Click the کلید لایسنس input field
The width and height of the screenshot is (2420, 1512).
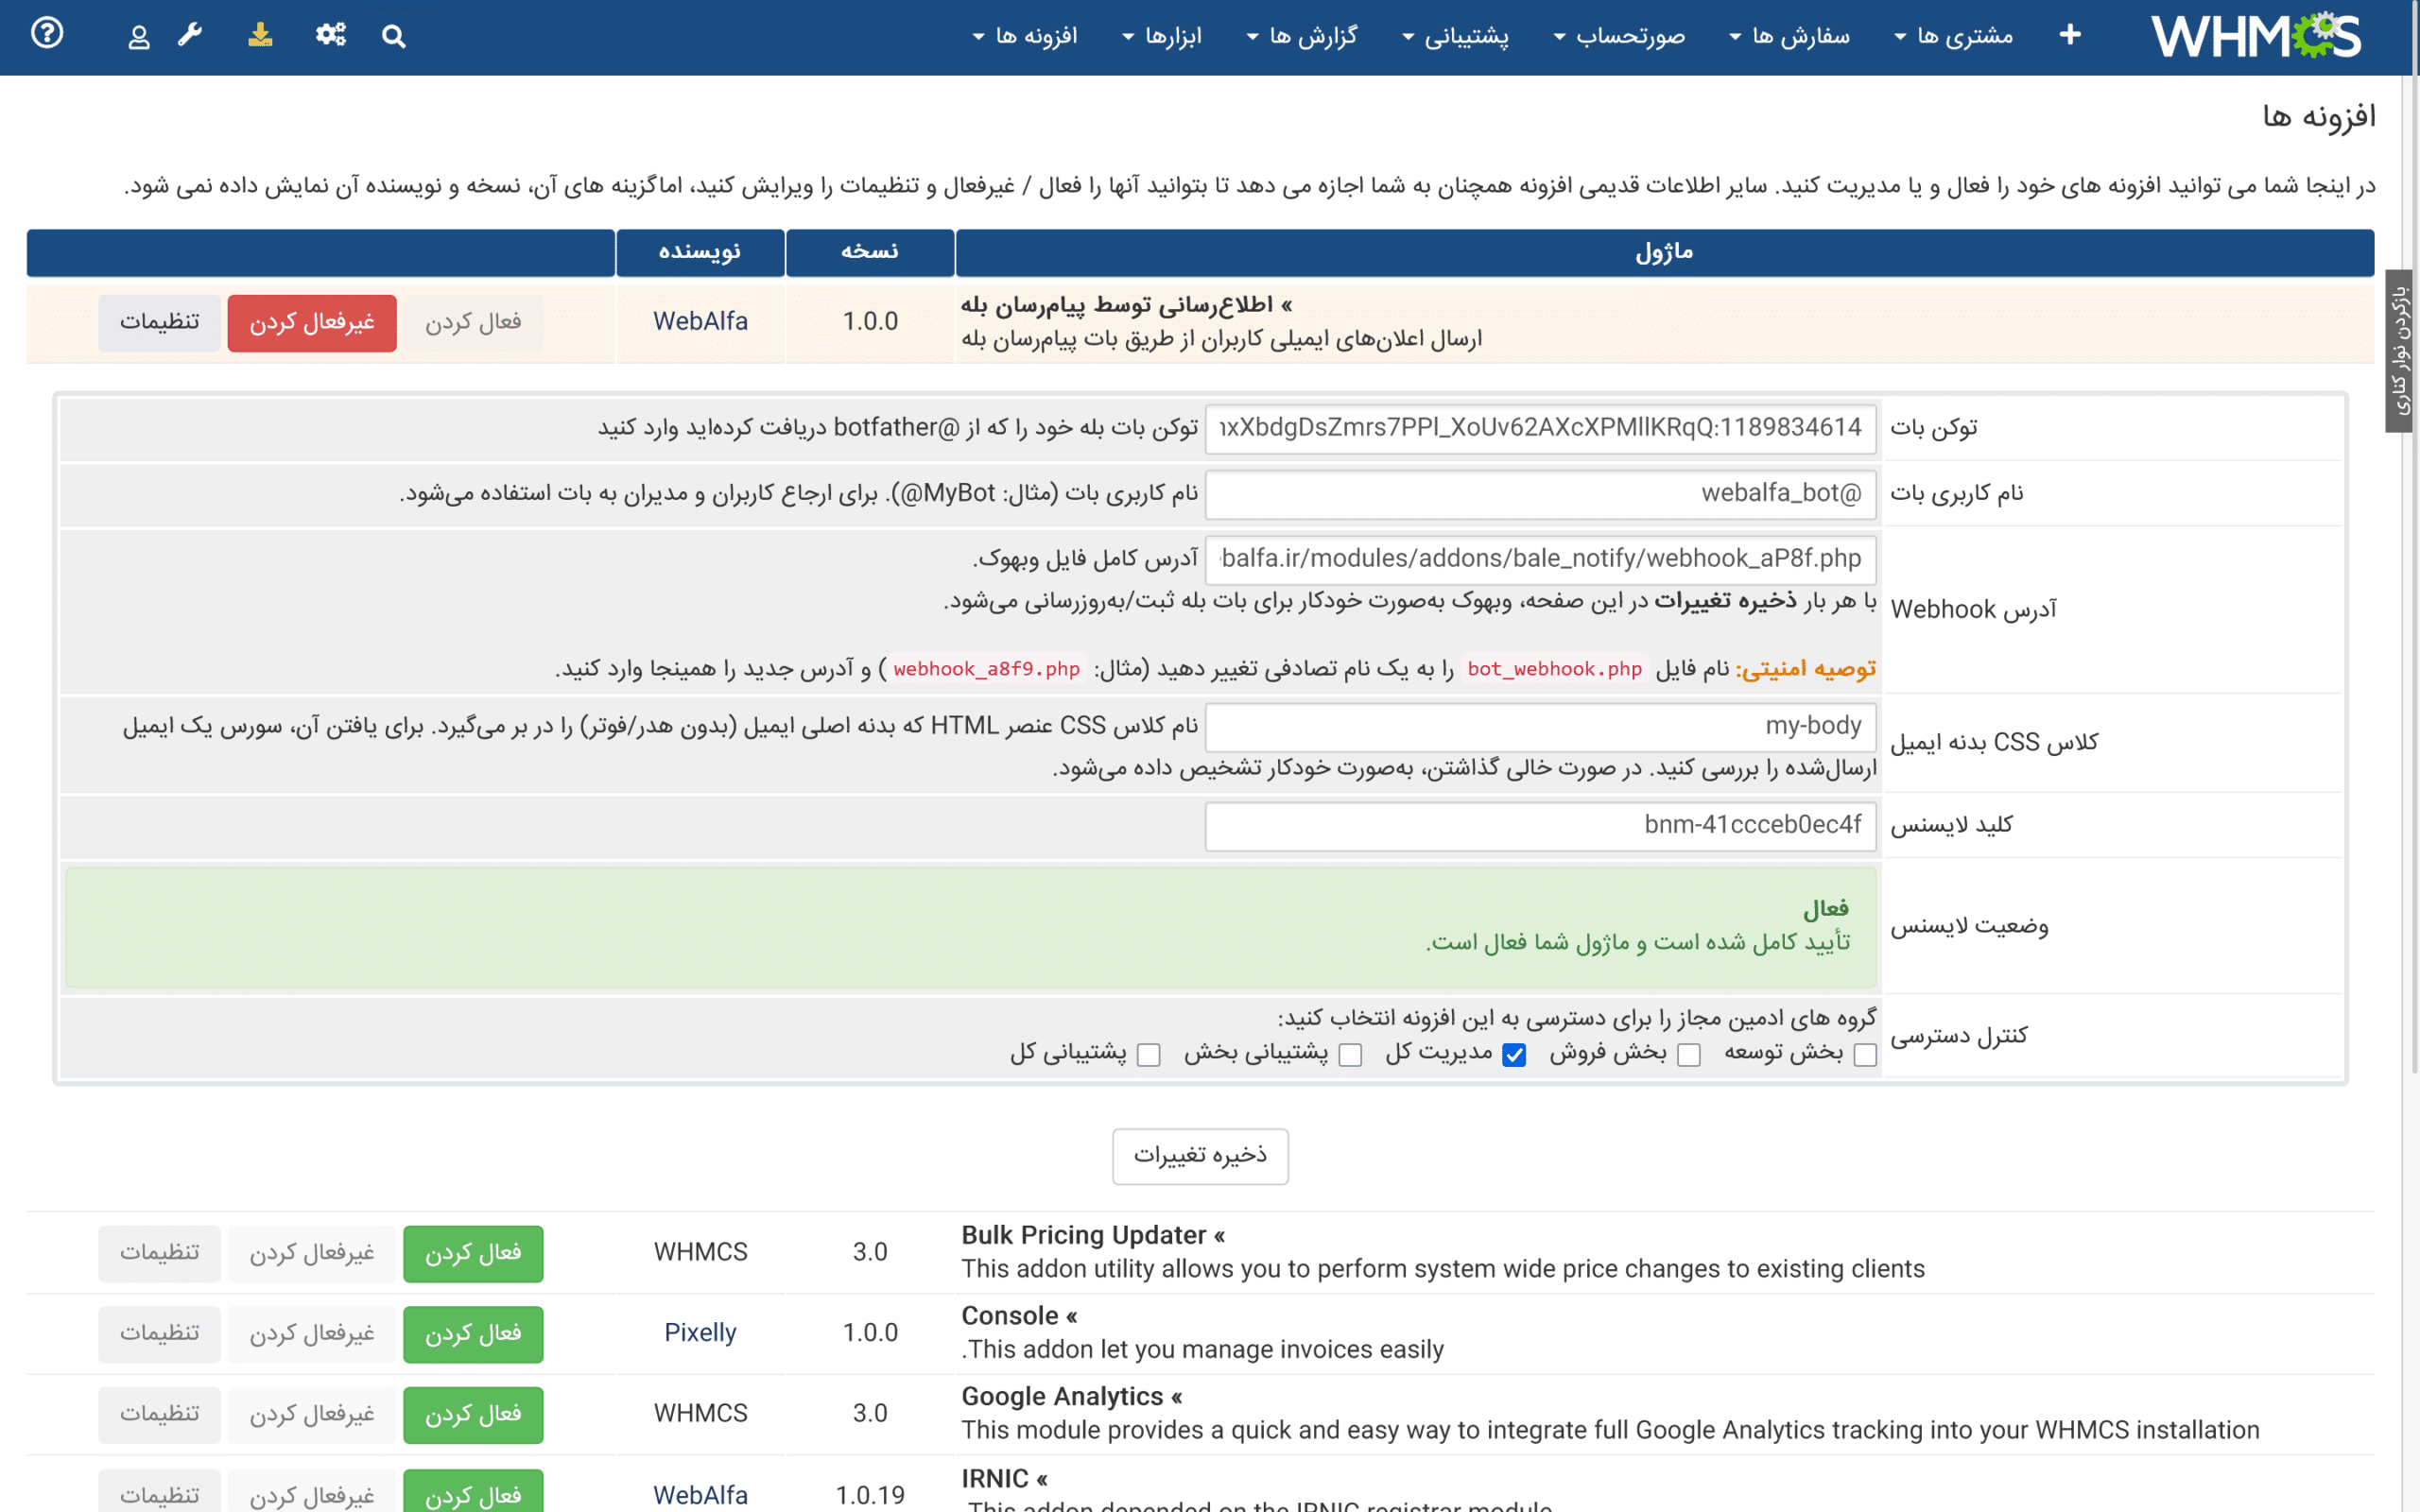tap(1540, 825)
